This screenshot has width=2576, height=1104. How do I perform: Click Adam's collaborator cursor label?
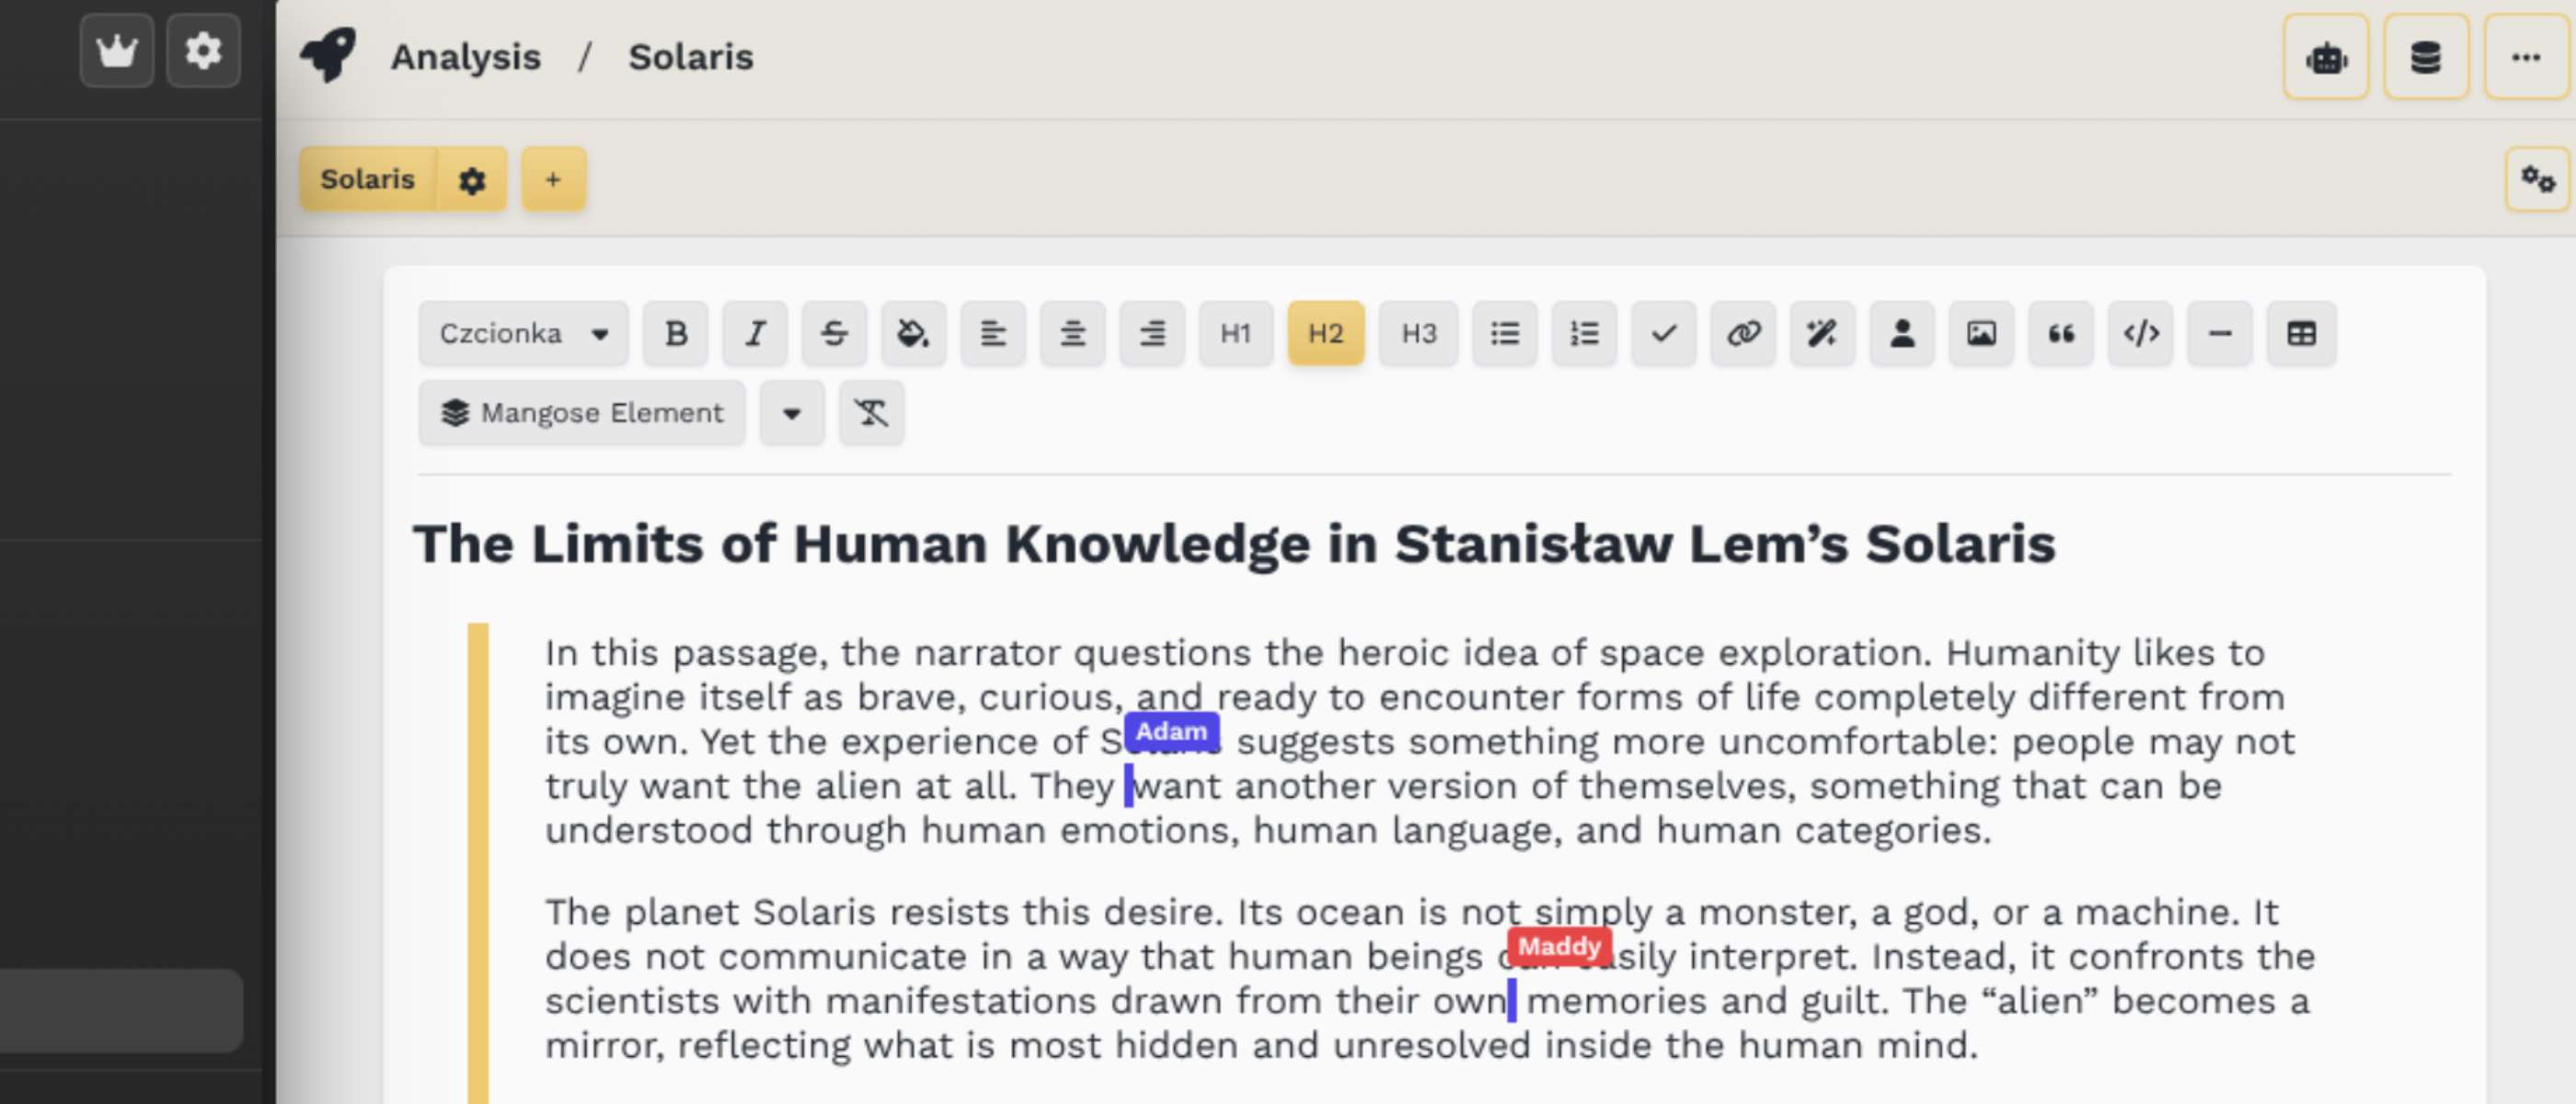pyautogui.click(x=1171, y=732)
